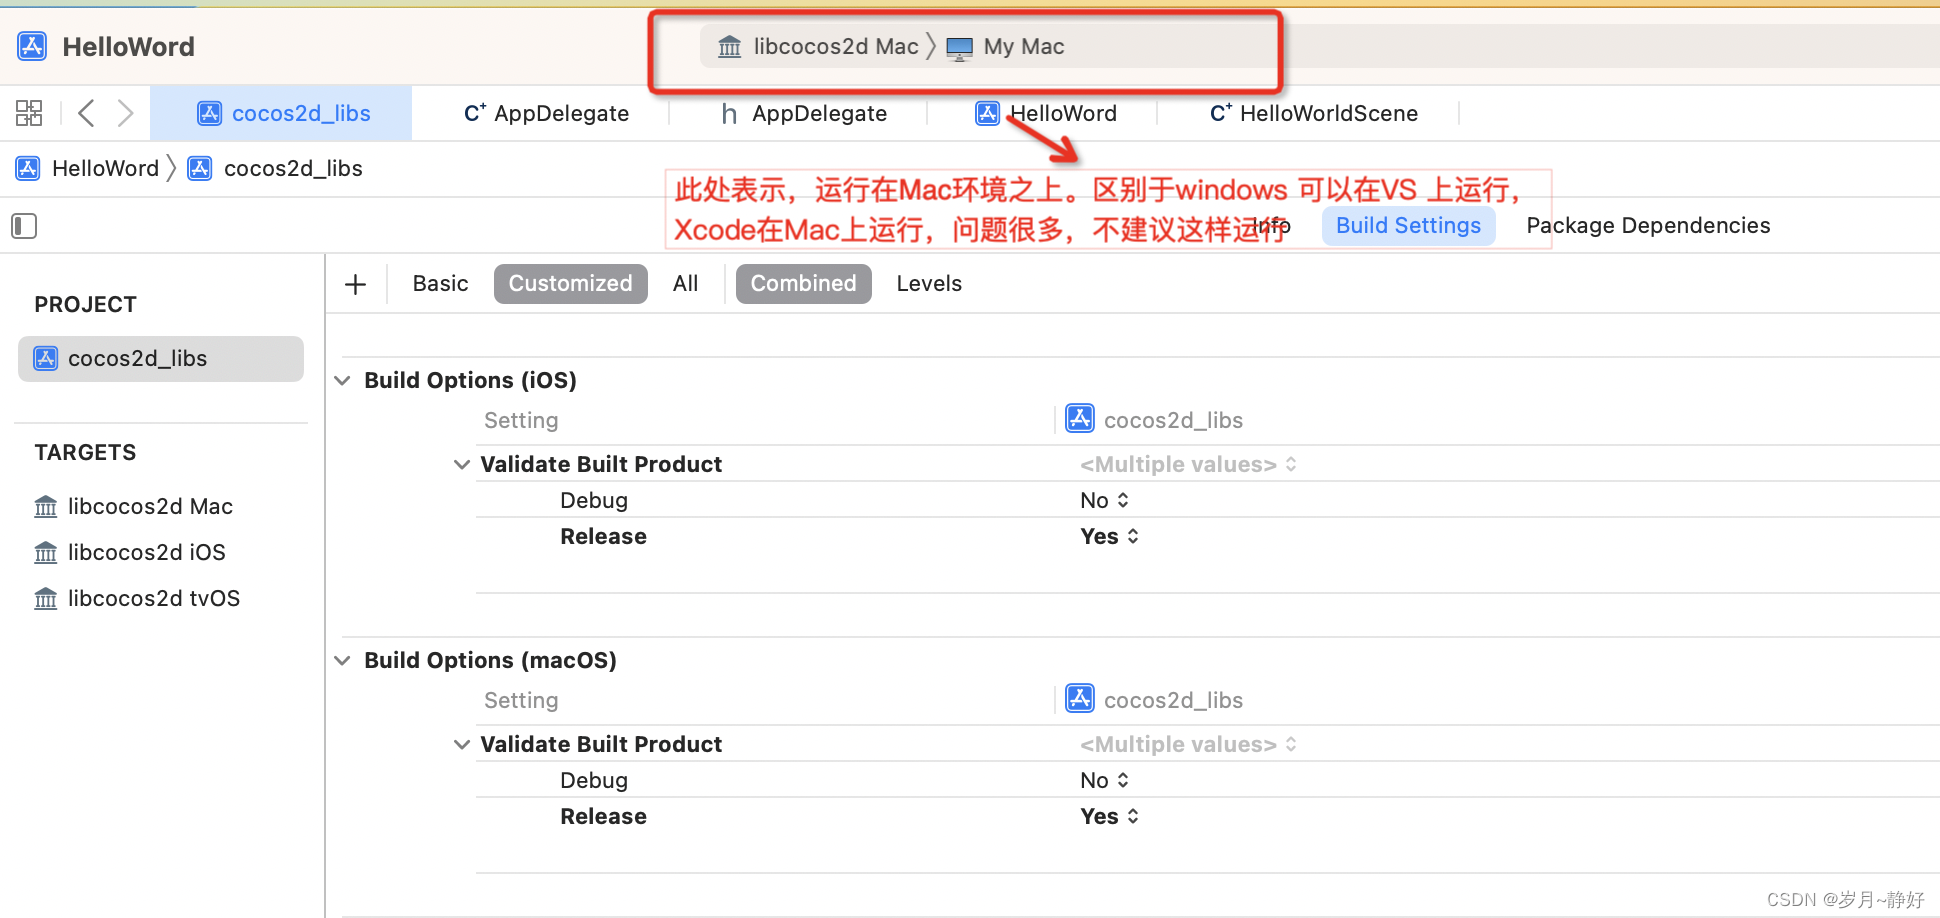Add a build setting with the plus button
The image size is (1940, 918).
[x=355, y=284]
